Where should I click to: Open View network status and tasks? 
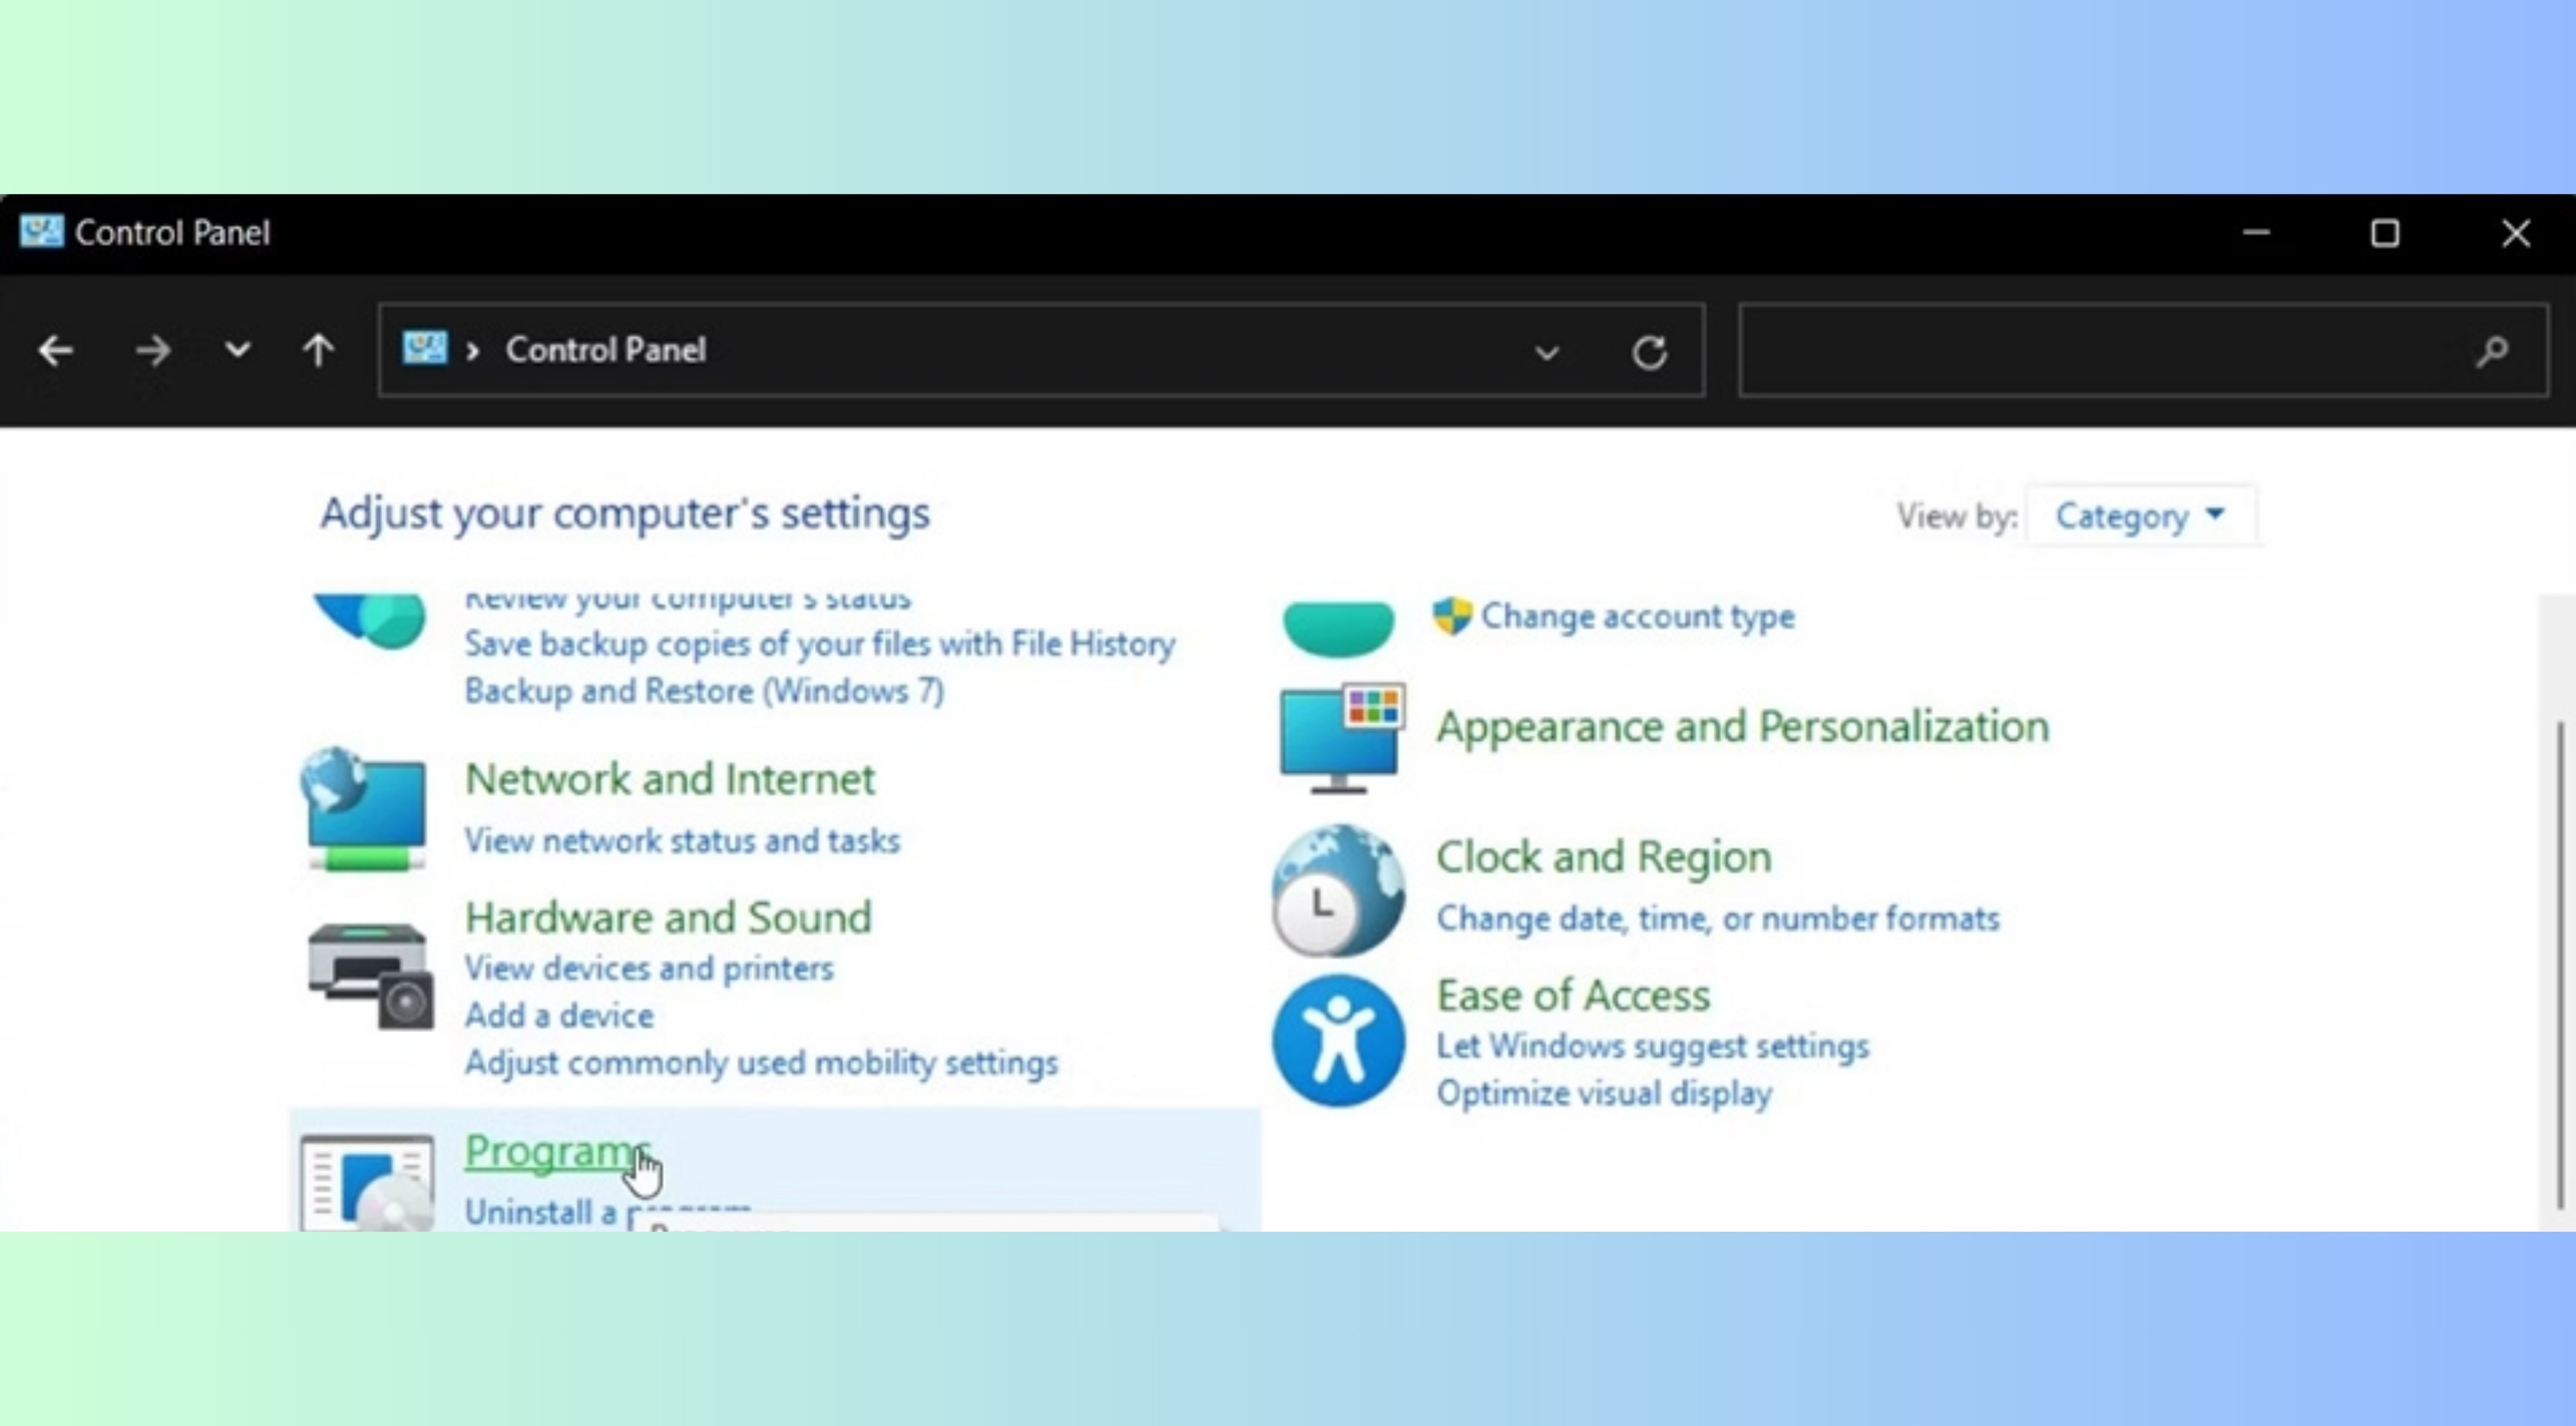(x=682, y=841)
